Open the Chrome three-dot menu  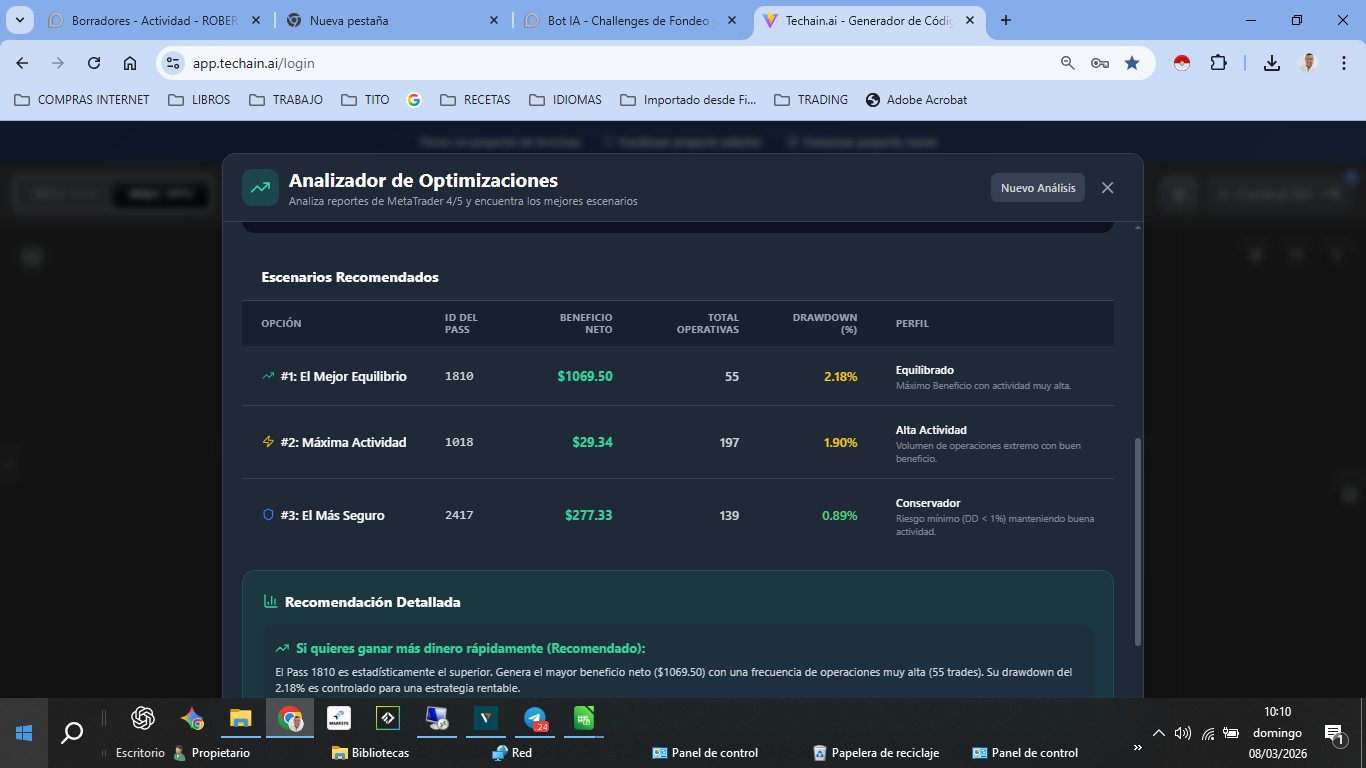(x=1341, y=63)
